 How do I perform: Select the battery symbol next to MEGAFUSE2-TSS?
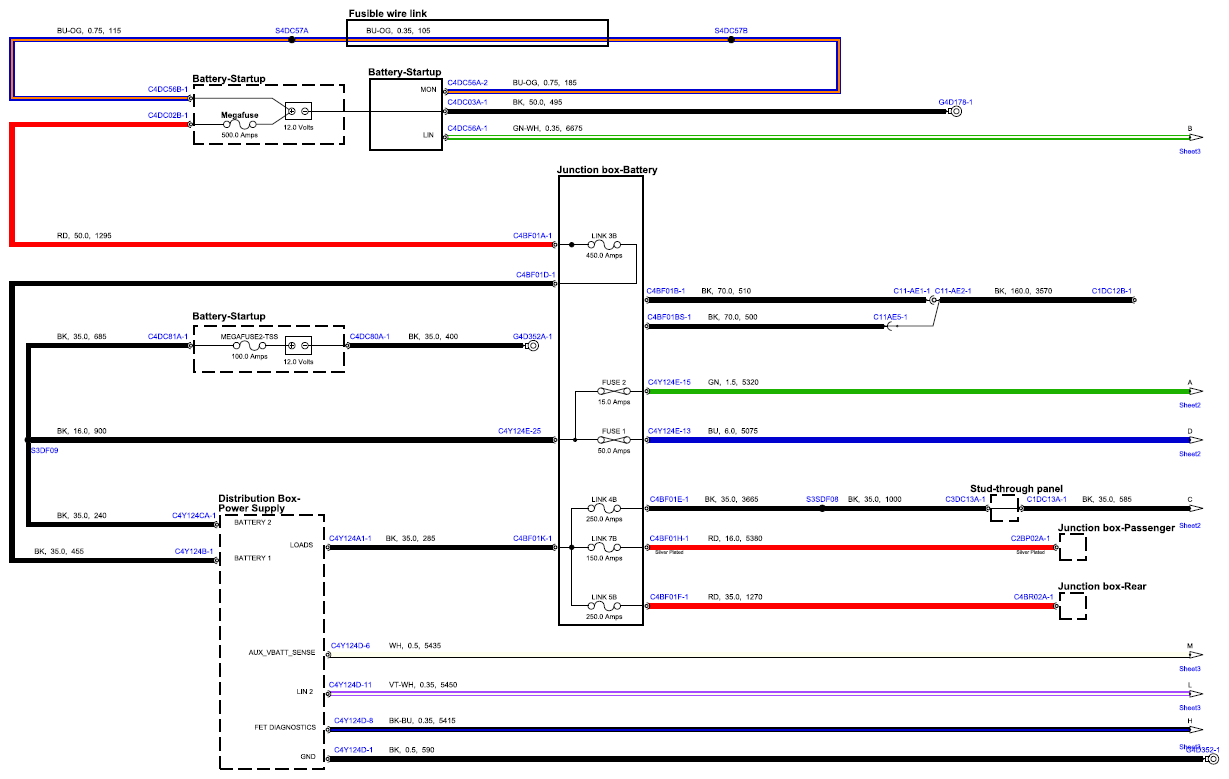(x=298, y=346)
